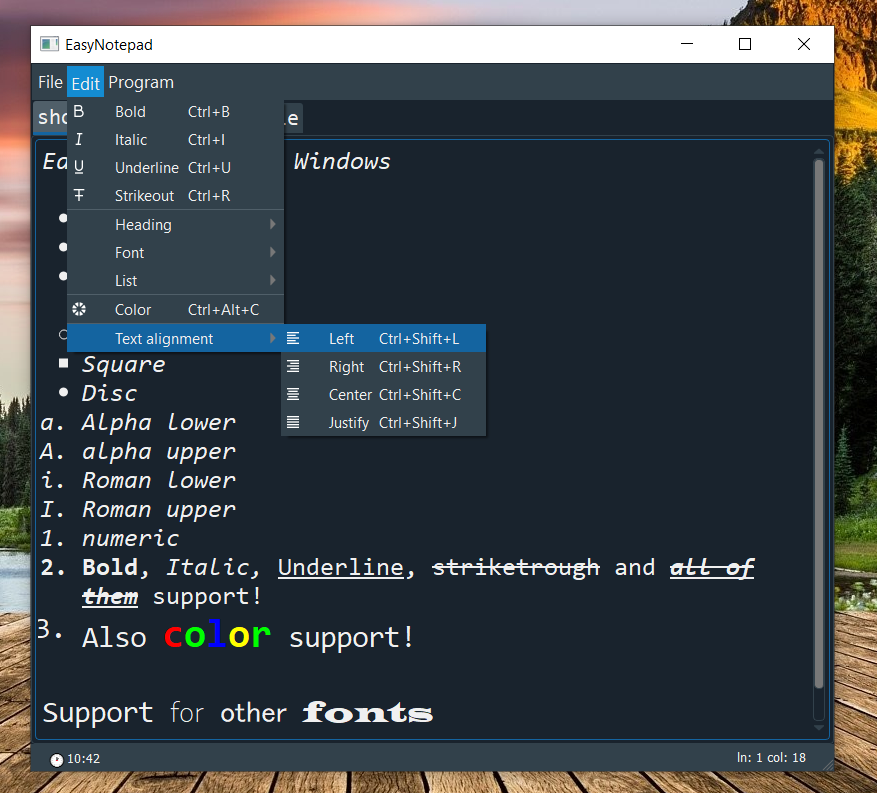Open the Program menu
Viewport: 877px width, 793px height.
pos(141,82)
